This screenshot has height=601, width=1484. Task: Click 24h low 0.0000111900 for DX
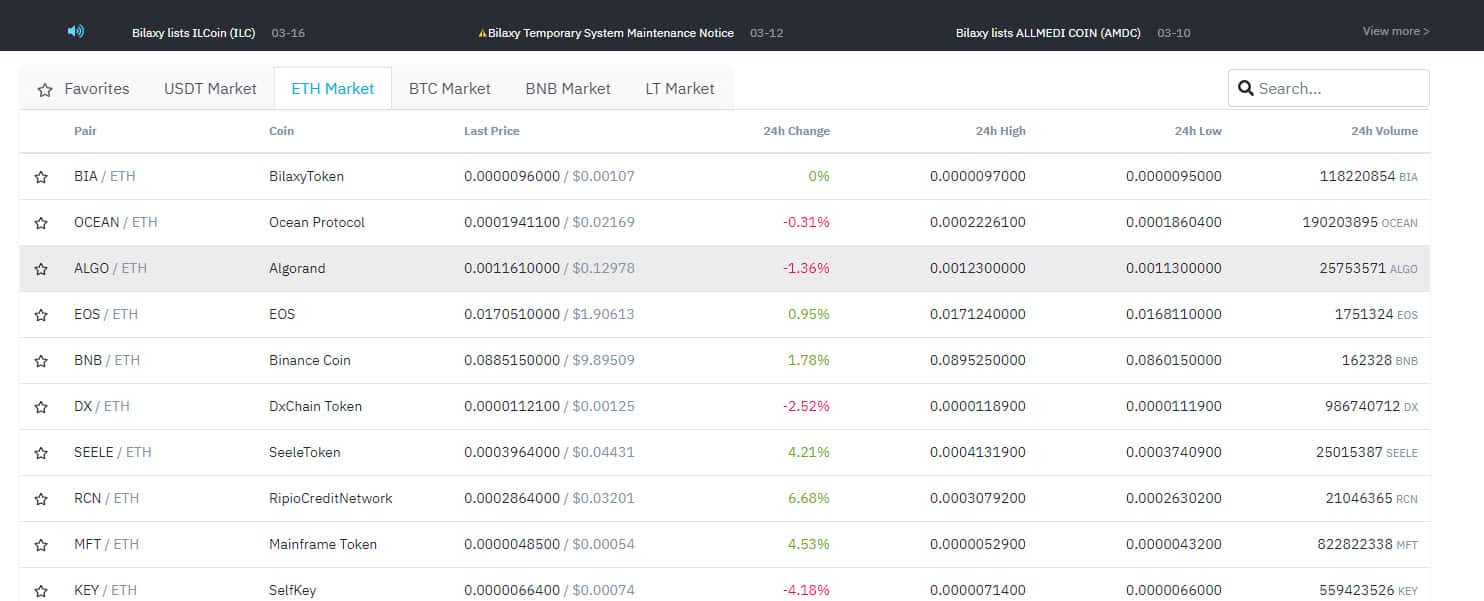1174,406
